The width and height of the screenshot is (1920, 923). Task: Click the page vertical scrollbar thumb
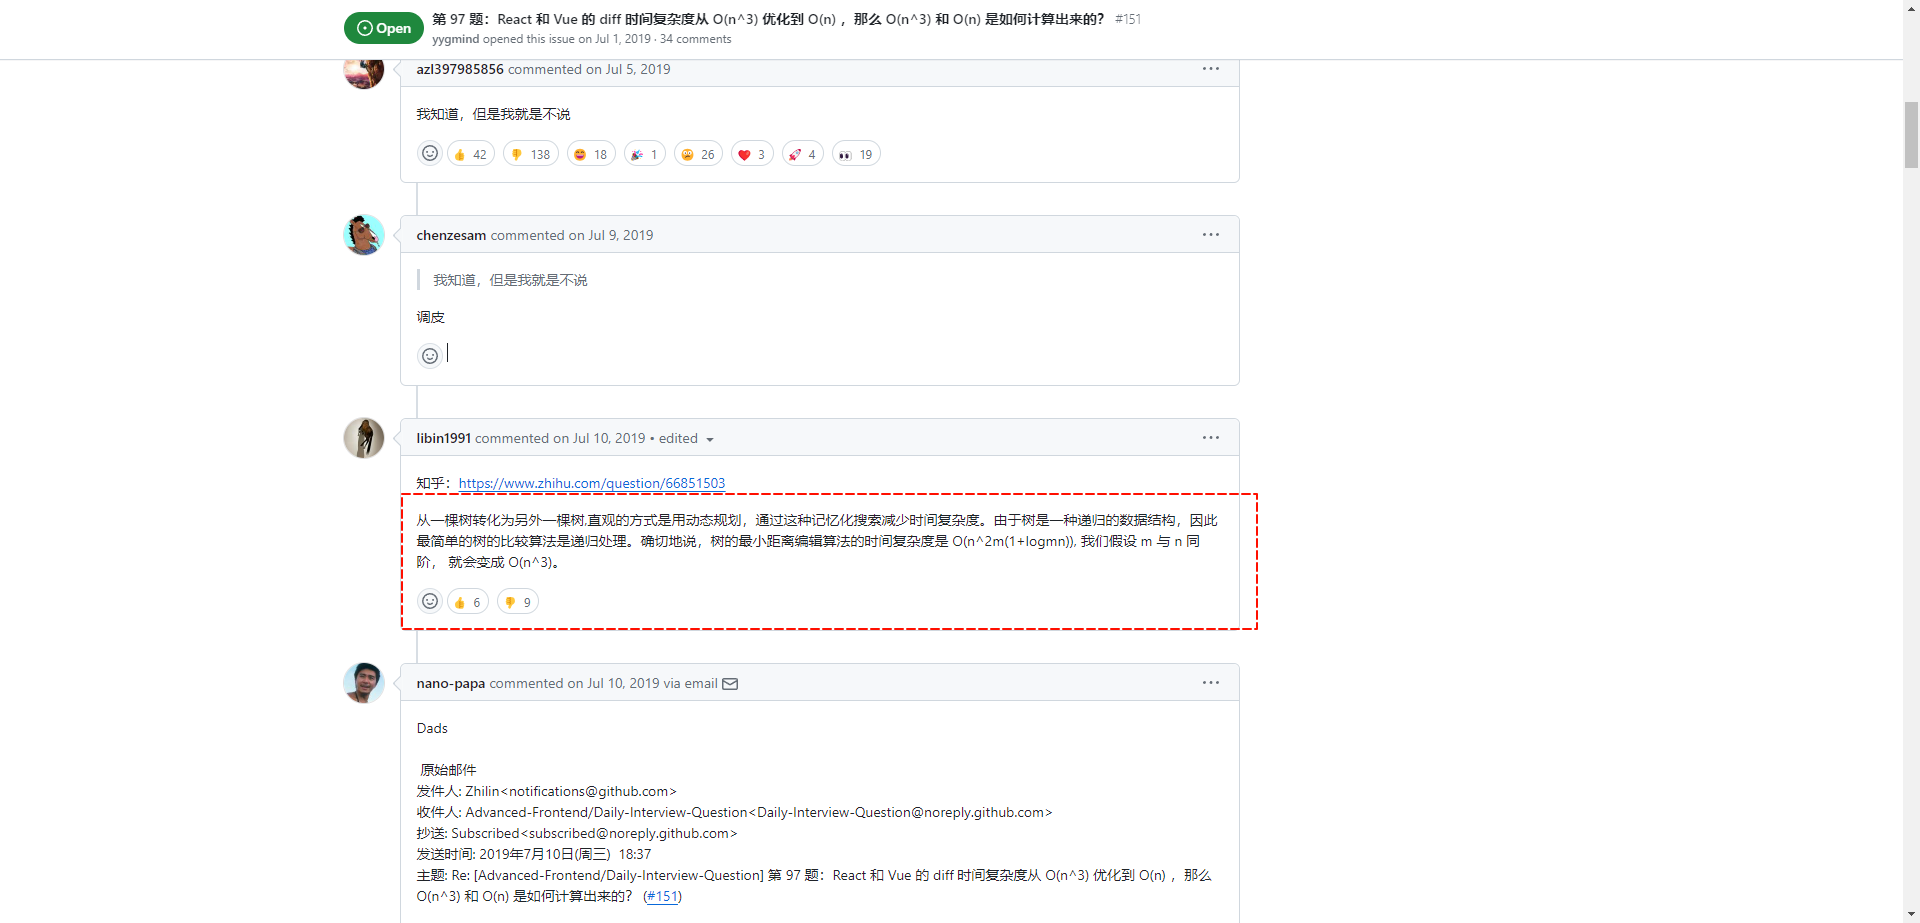1911,135
